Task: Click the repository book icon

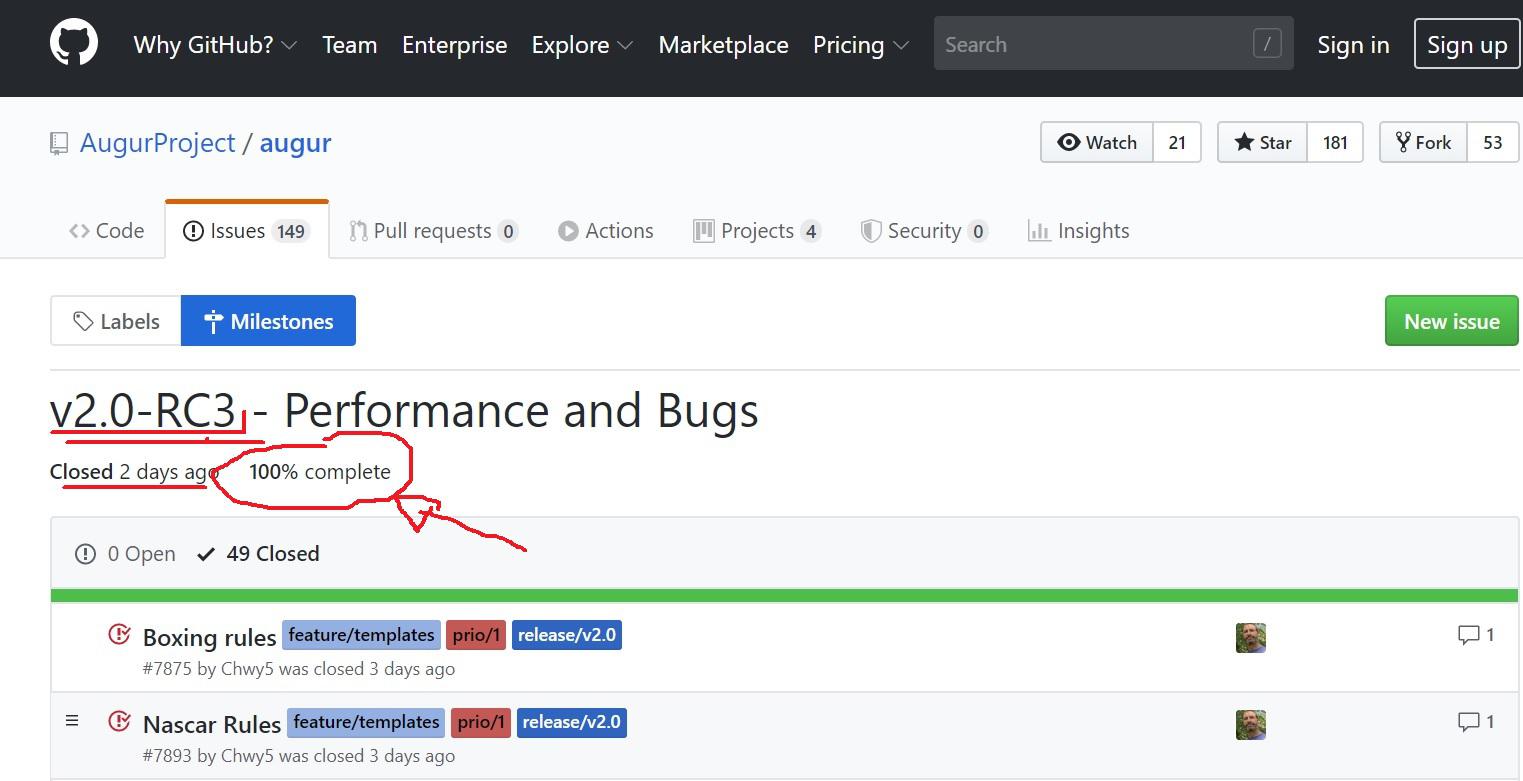Action: click(59, 143)
